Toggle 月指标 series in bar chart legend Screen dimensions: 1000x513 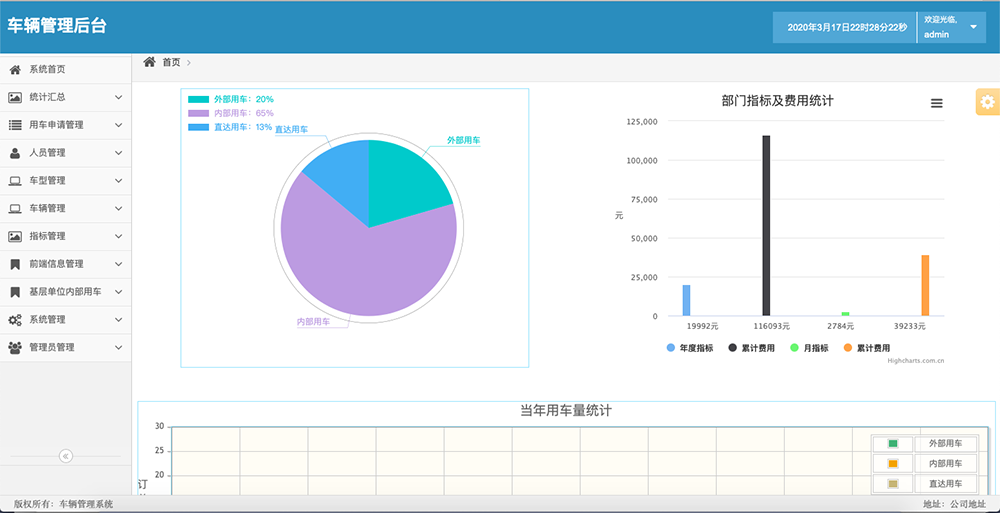809,348
